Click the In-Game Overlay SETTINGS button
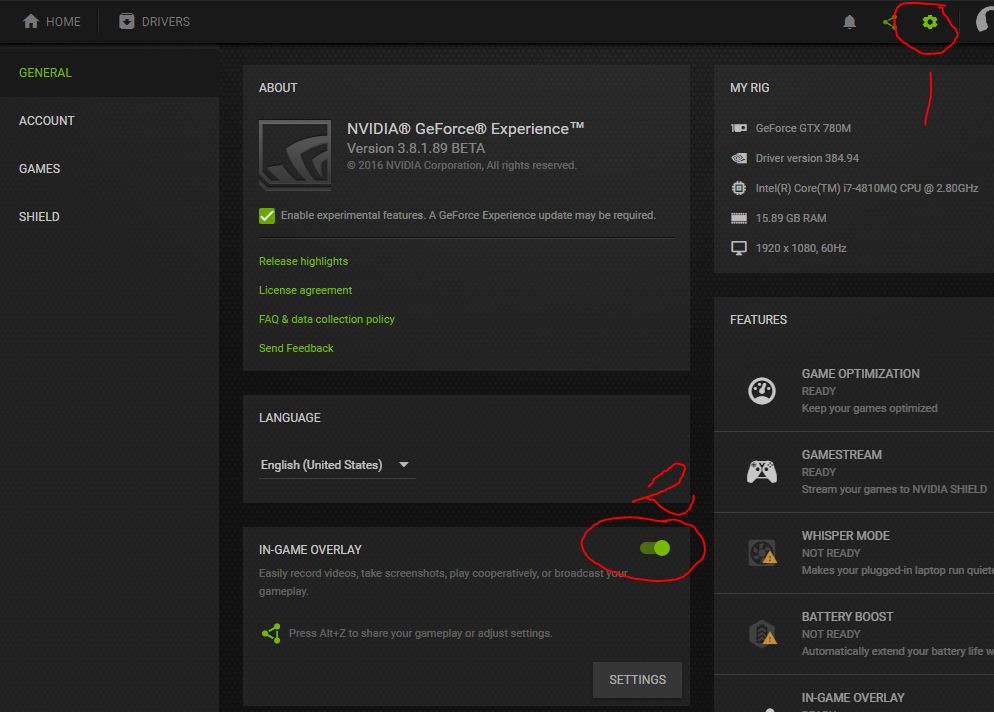Screen dimensions: 994x712 tap(637, 680)
